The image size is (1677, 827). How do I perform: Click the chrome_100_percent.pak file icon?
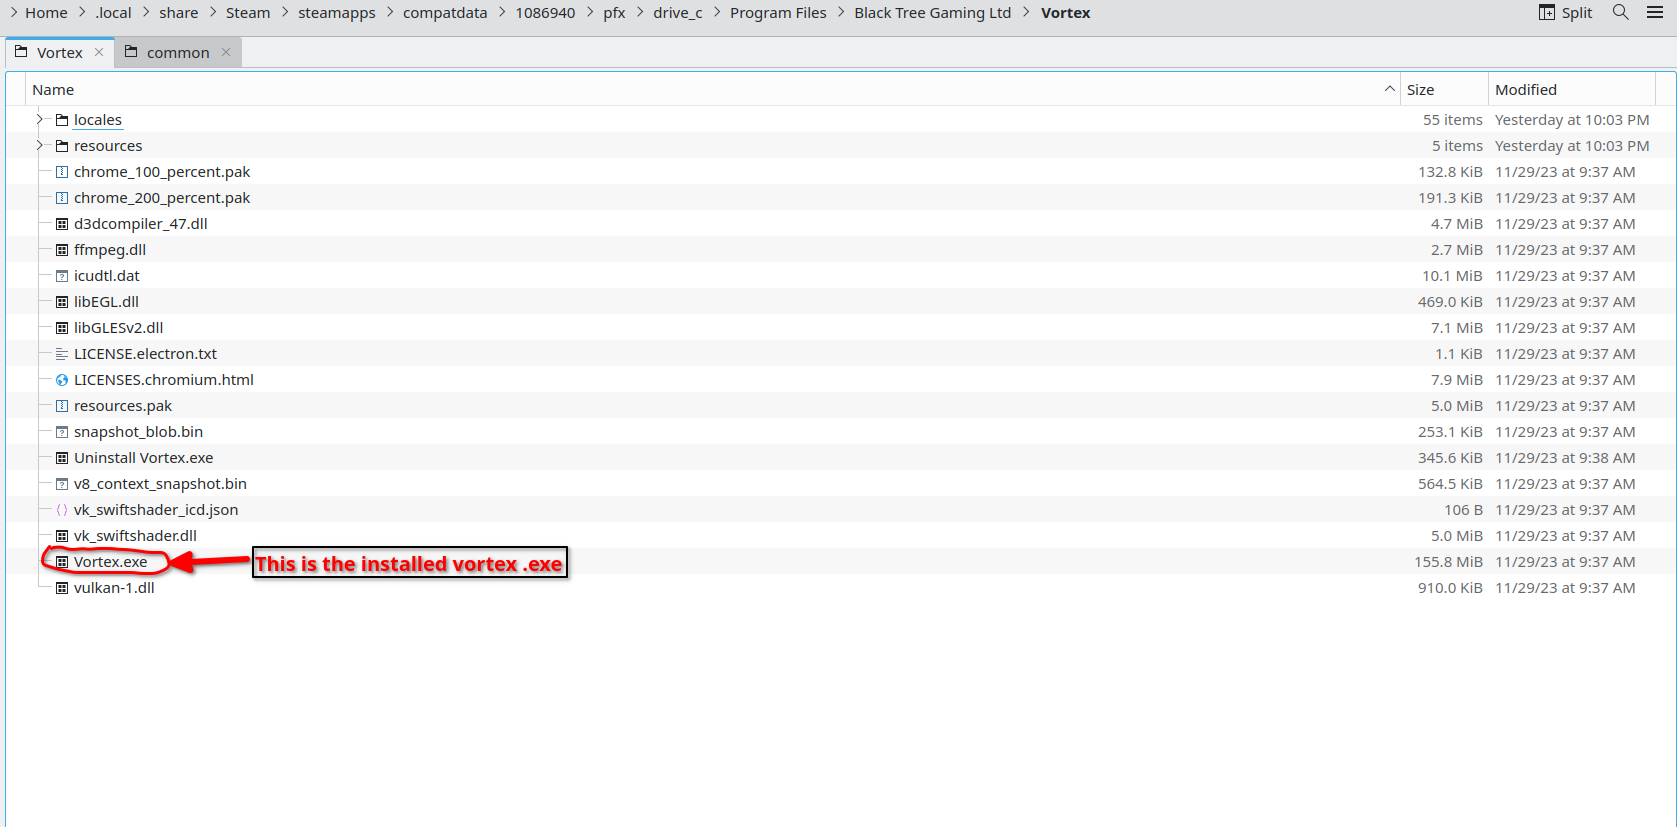click(62, 172)
